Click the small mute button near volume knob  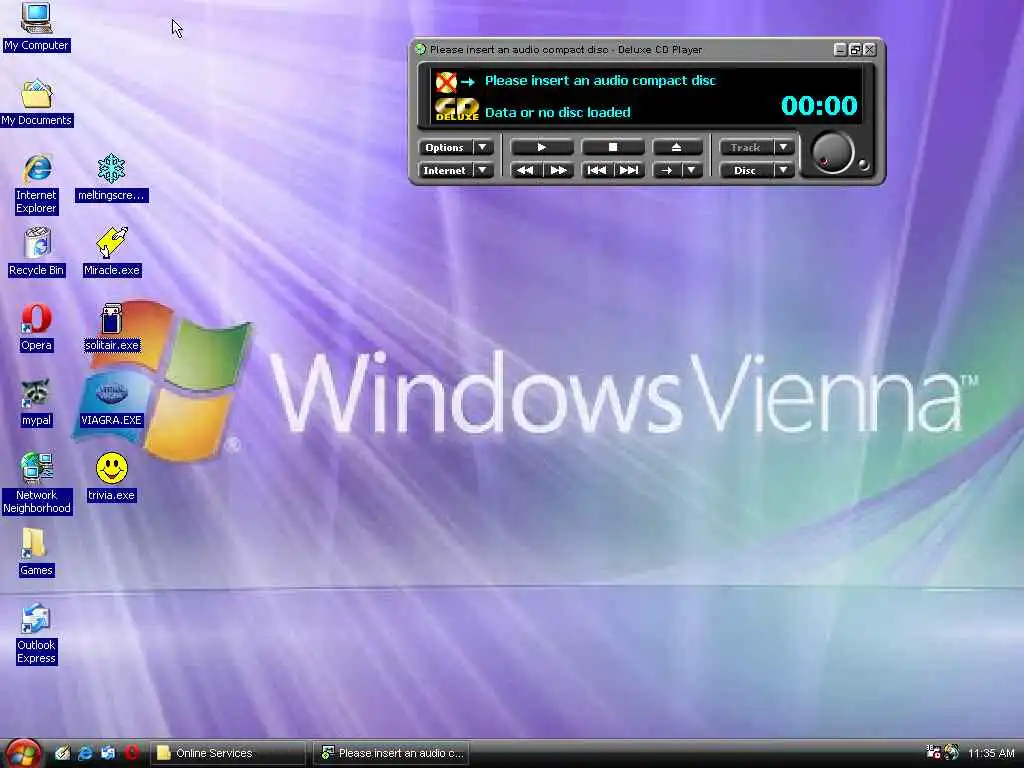pyautogui.click(x=863, y=165)
